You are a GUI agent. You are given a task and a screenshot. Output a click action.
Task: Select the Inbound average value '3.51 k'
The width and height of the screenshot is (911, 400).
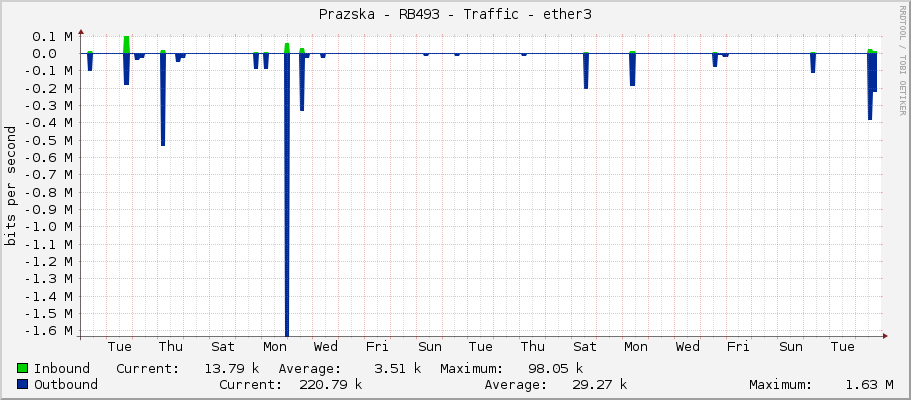397,368
